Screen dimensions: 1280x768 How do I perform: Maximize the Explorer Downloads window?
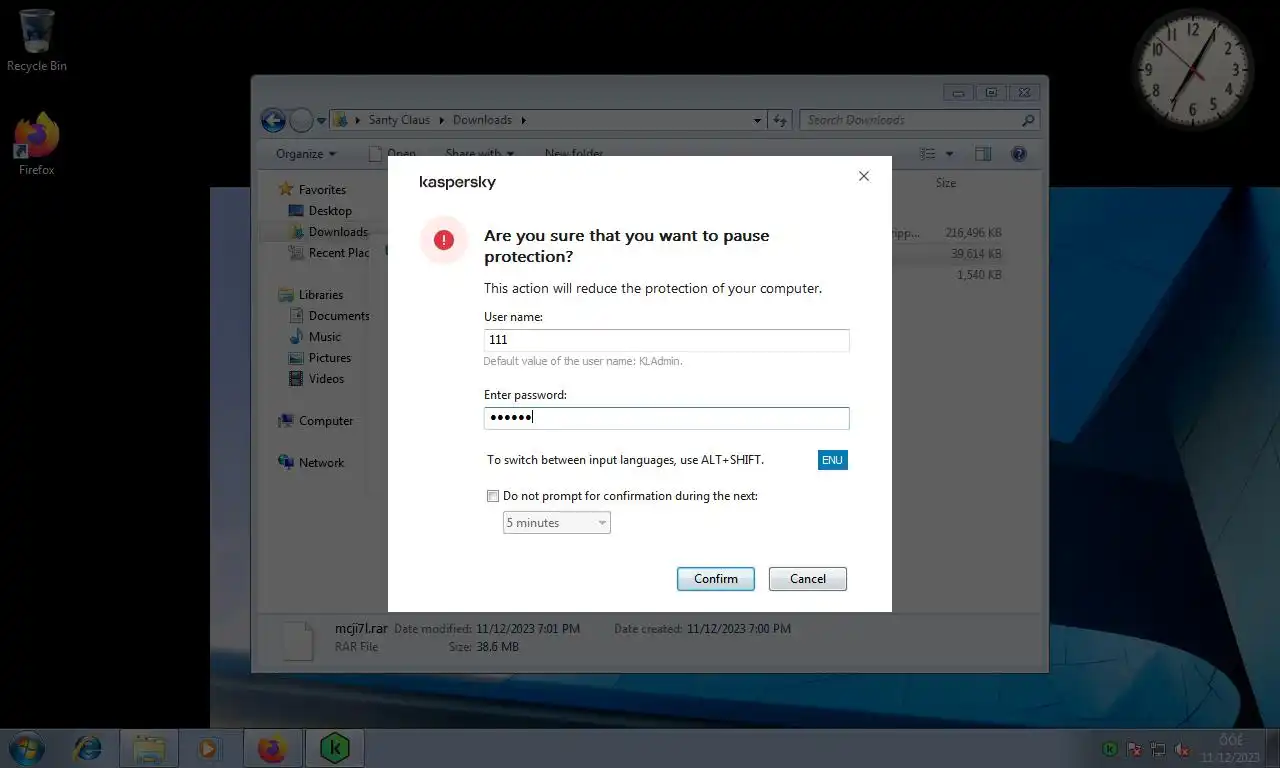pos(991,92)
